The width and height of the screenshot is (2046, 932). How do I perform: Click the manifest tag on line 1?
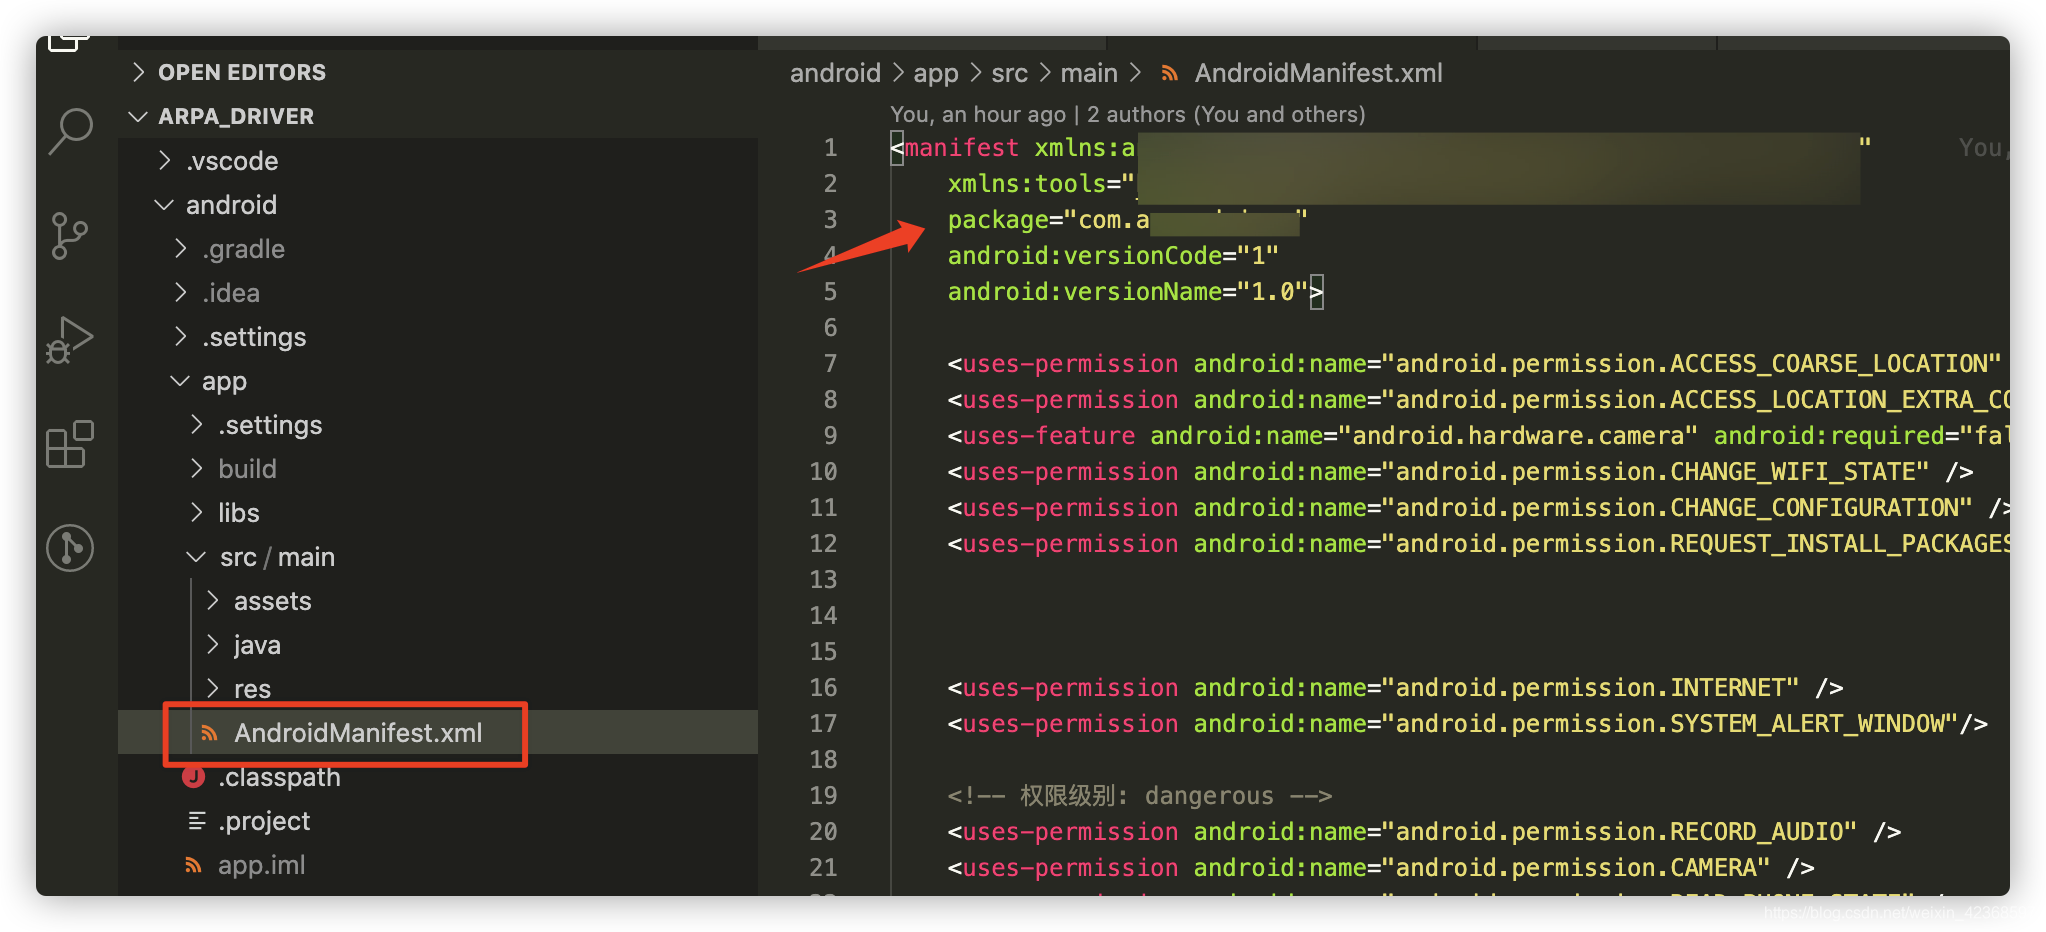961,148
